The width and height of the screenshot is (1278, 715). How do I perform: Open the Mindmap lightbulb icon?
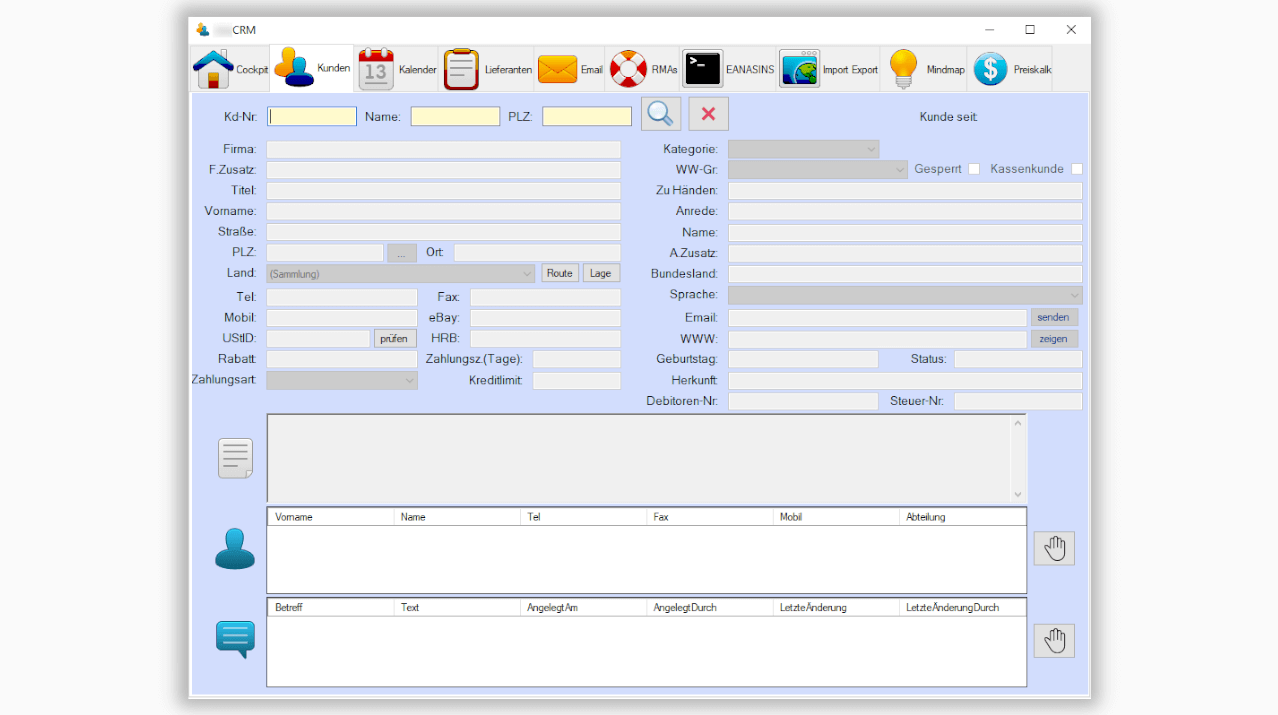tap(903, 69)
